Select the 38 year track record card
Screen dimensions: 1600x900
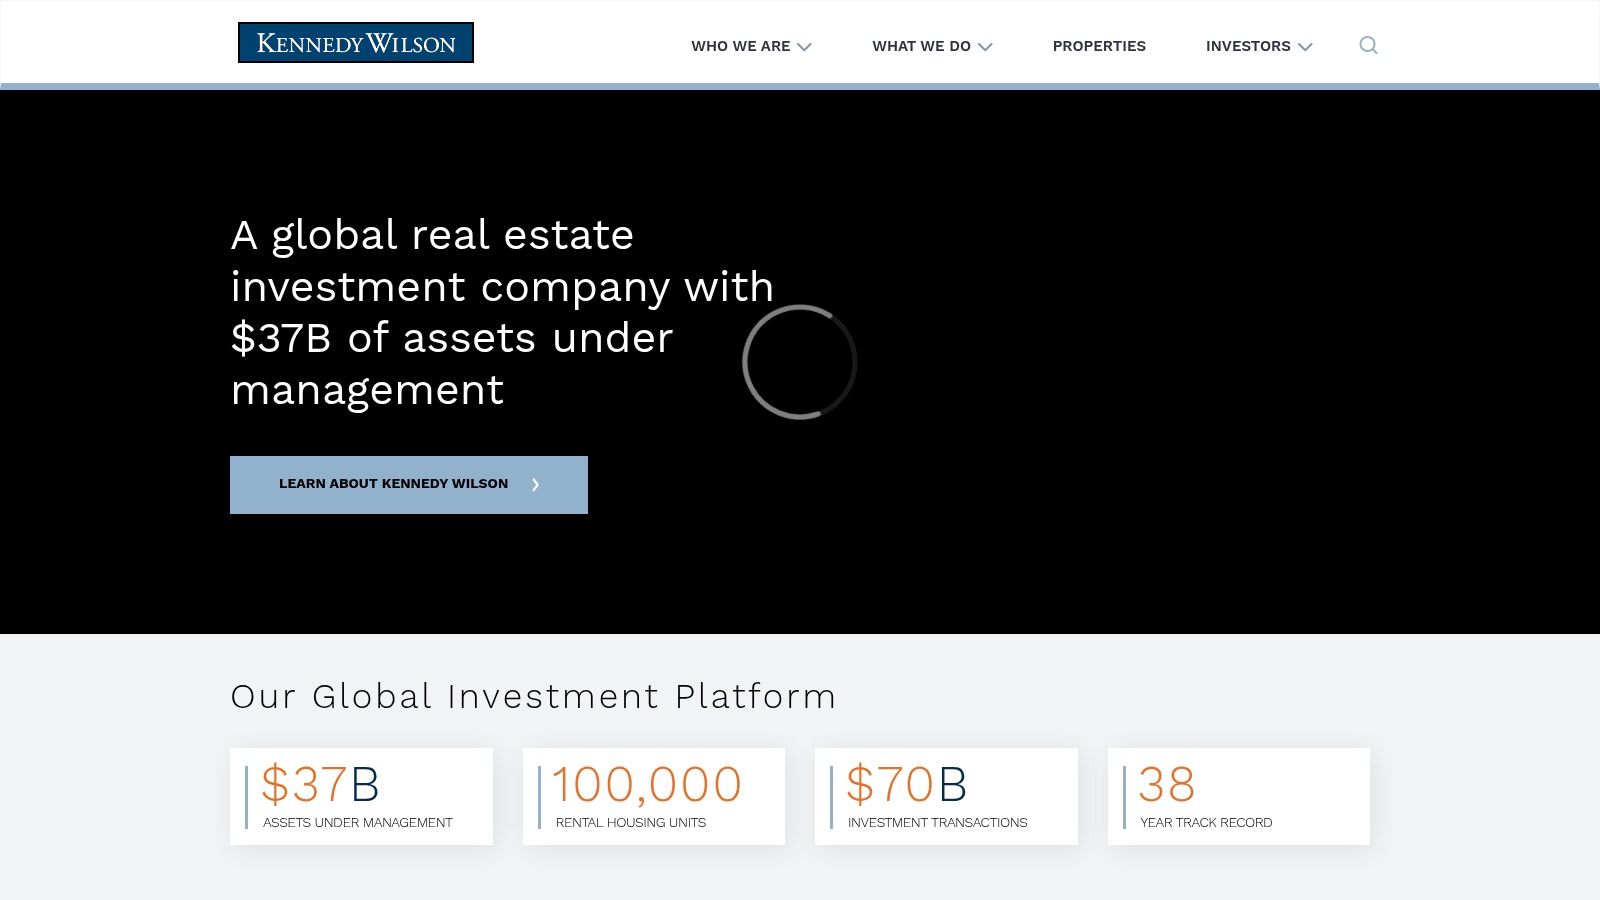pos(1239,796)
